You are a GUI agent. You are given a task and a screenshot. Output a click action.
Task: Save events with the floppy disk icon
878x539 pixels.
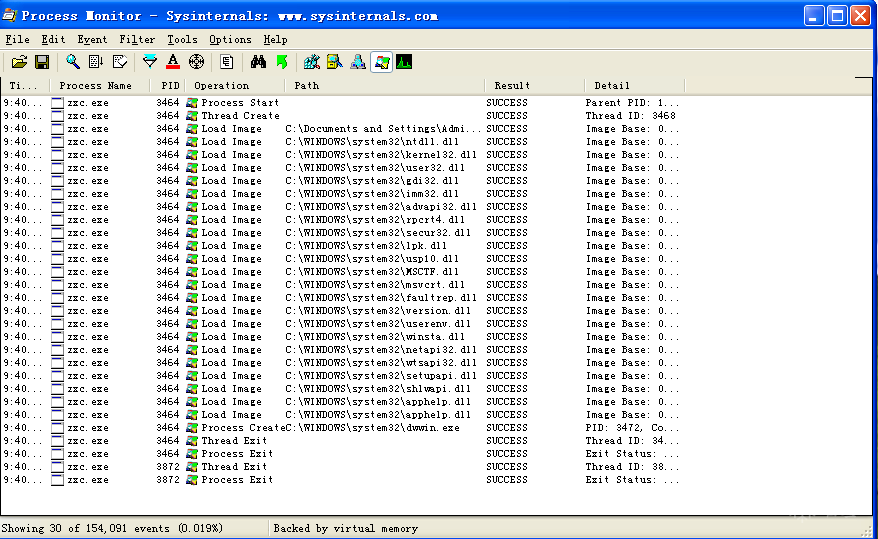tap(42, 62)
